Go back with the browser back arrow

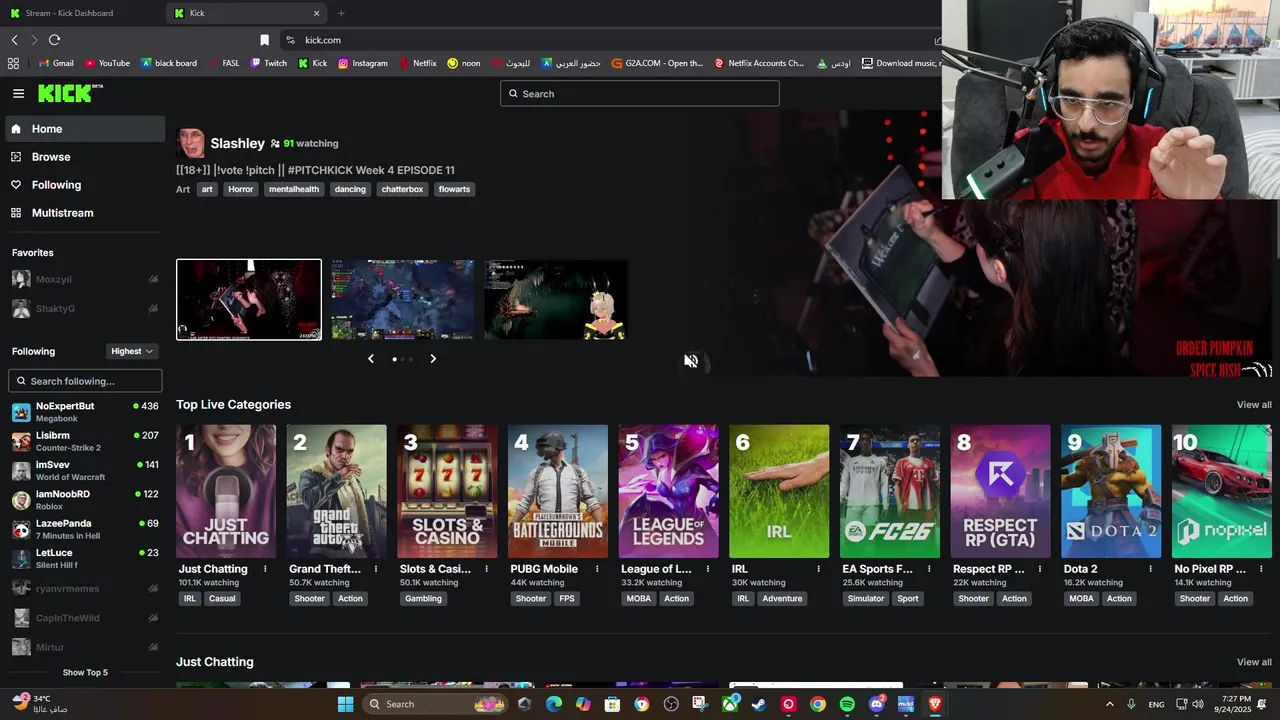(14, 40)
